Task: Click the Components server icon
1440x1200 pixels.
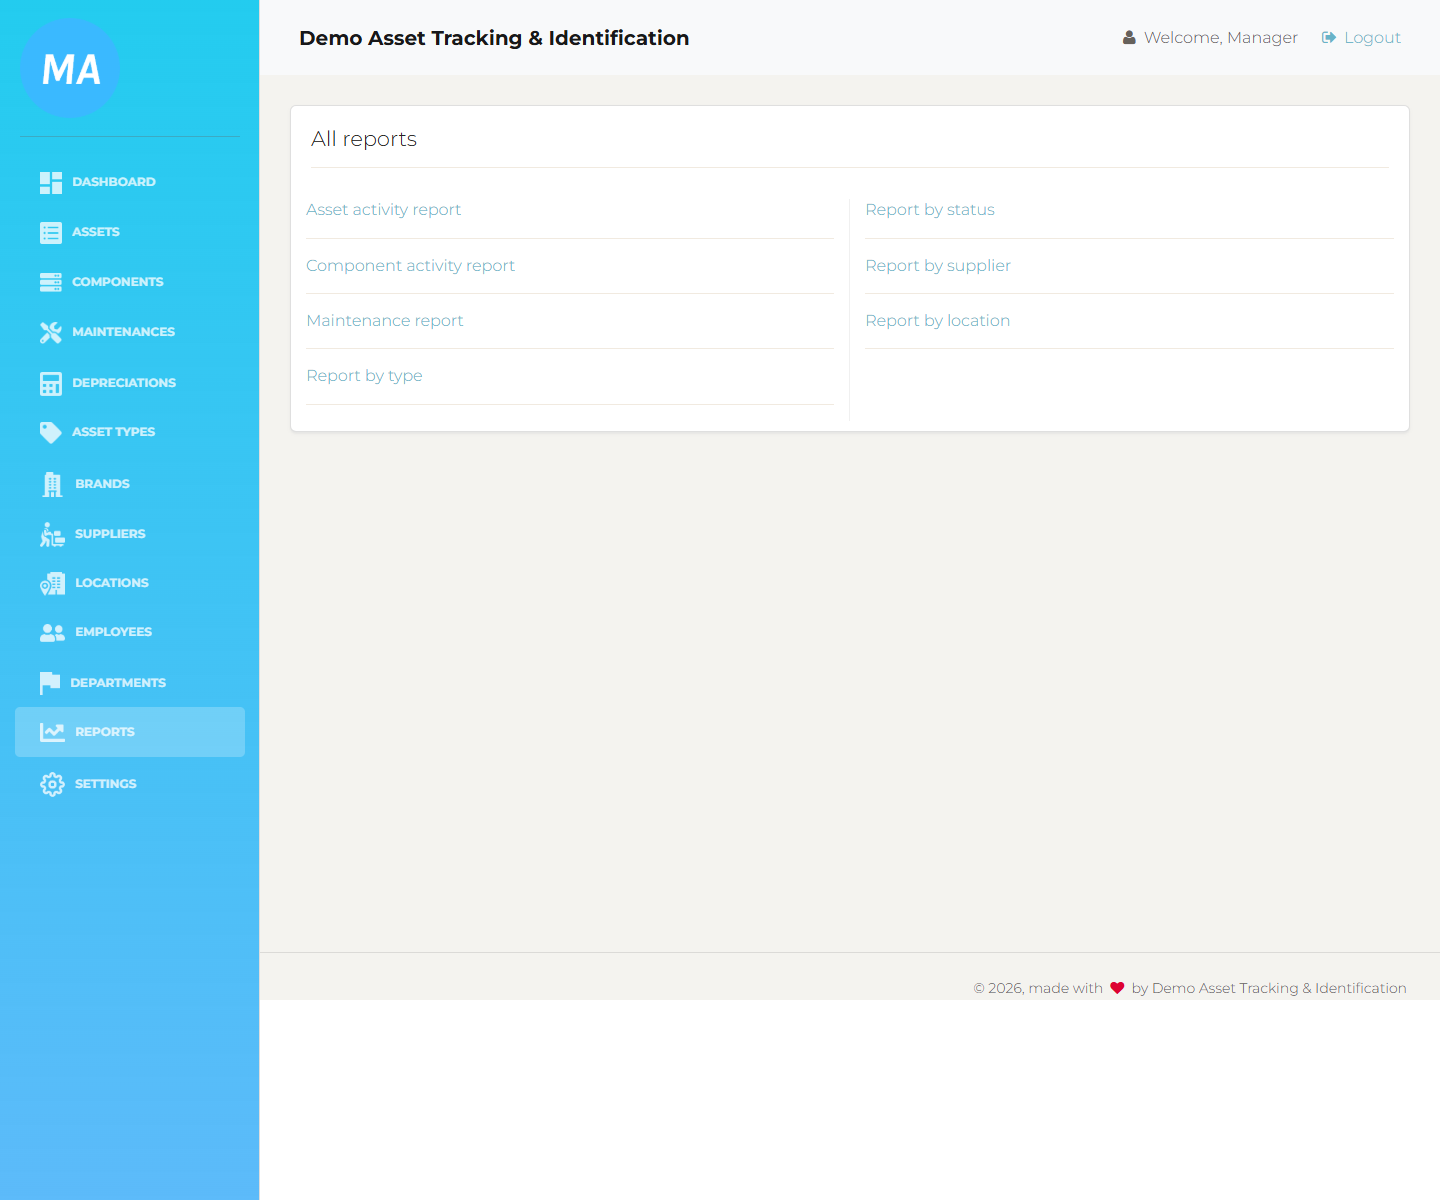Action: (51, 282)
